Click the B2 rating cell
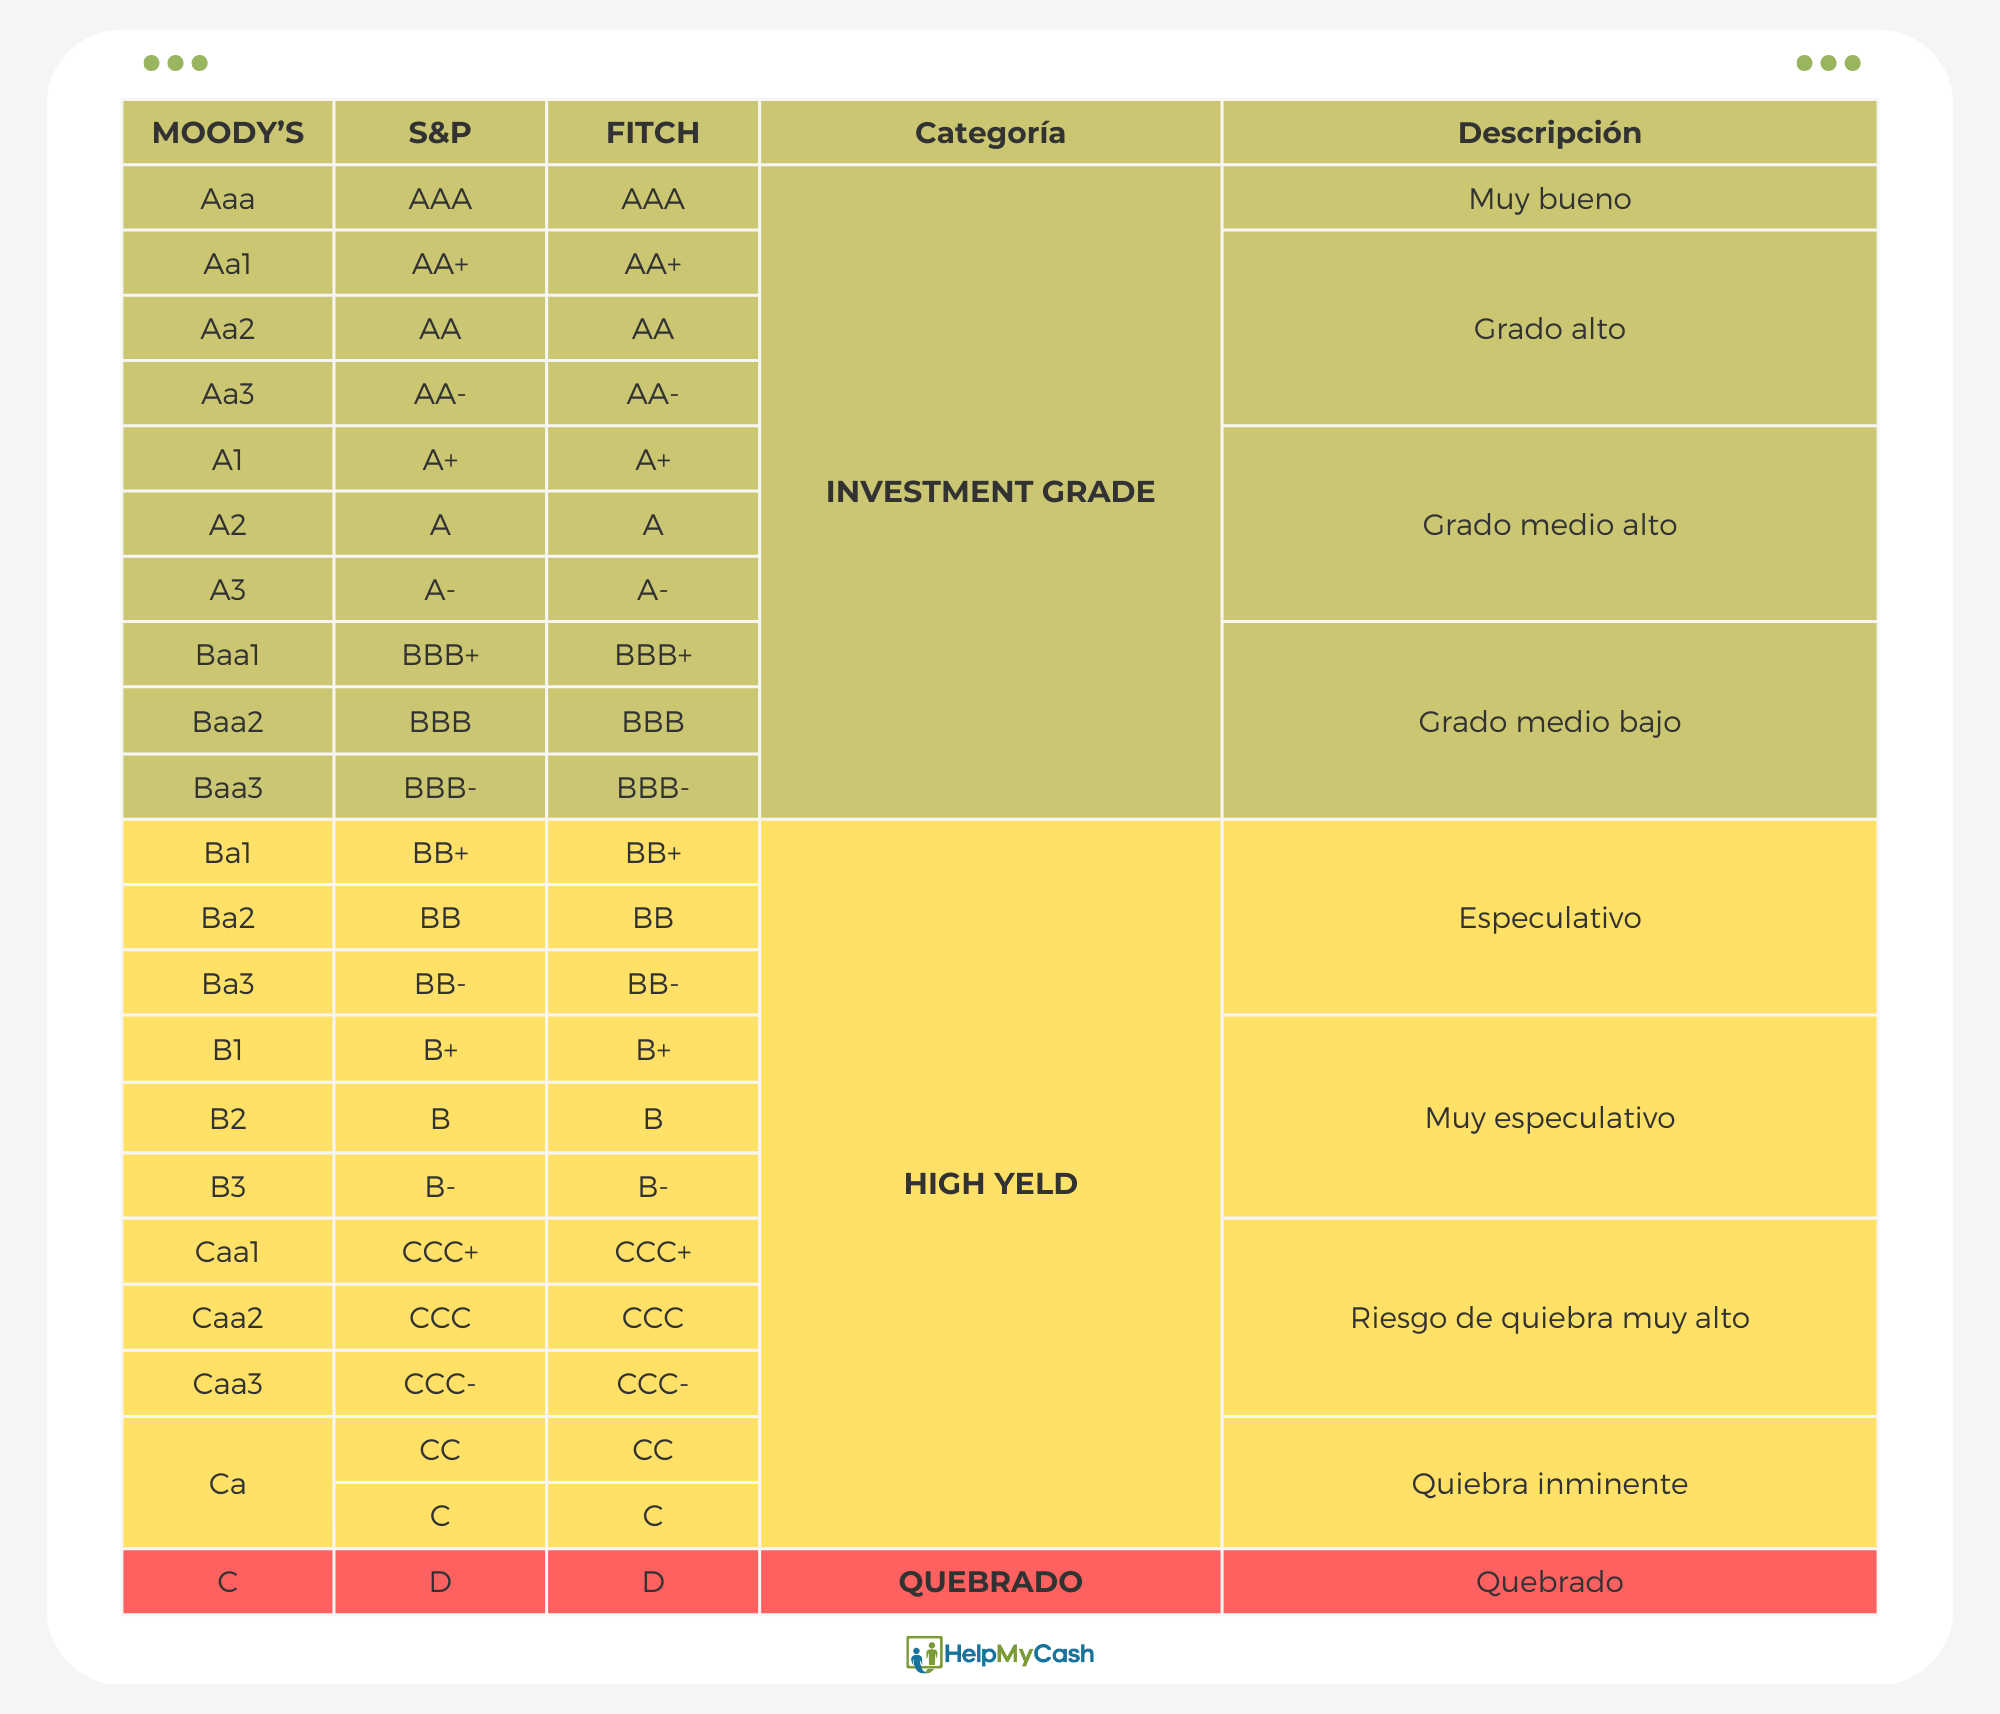The image size is (2000, 1714). pyautogui.click(x=228, y=1118)
